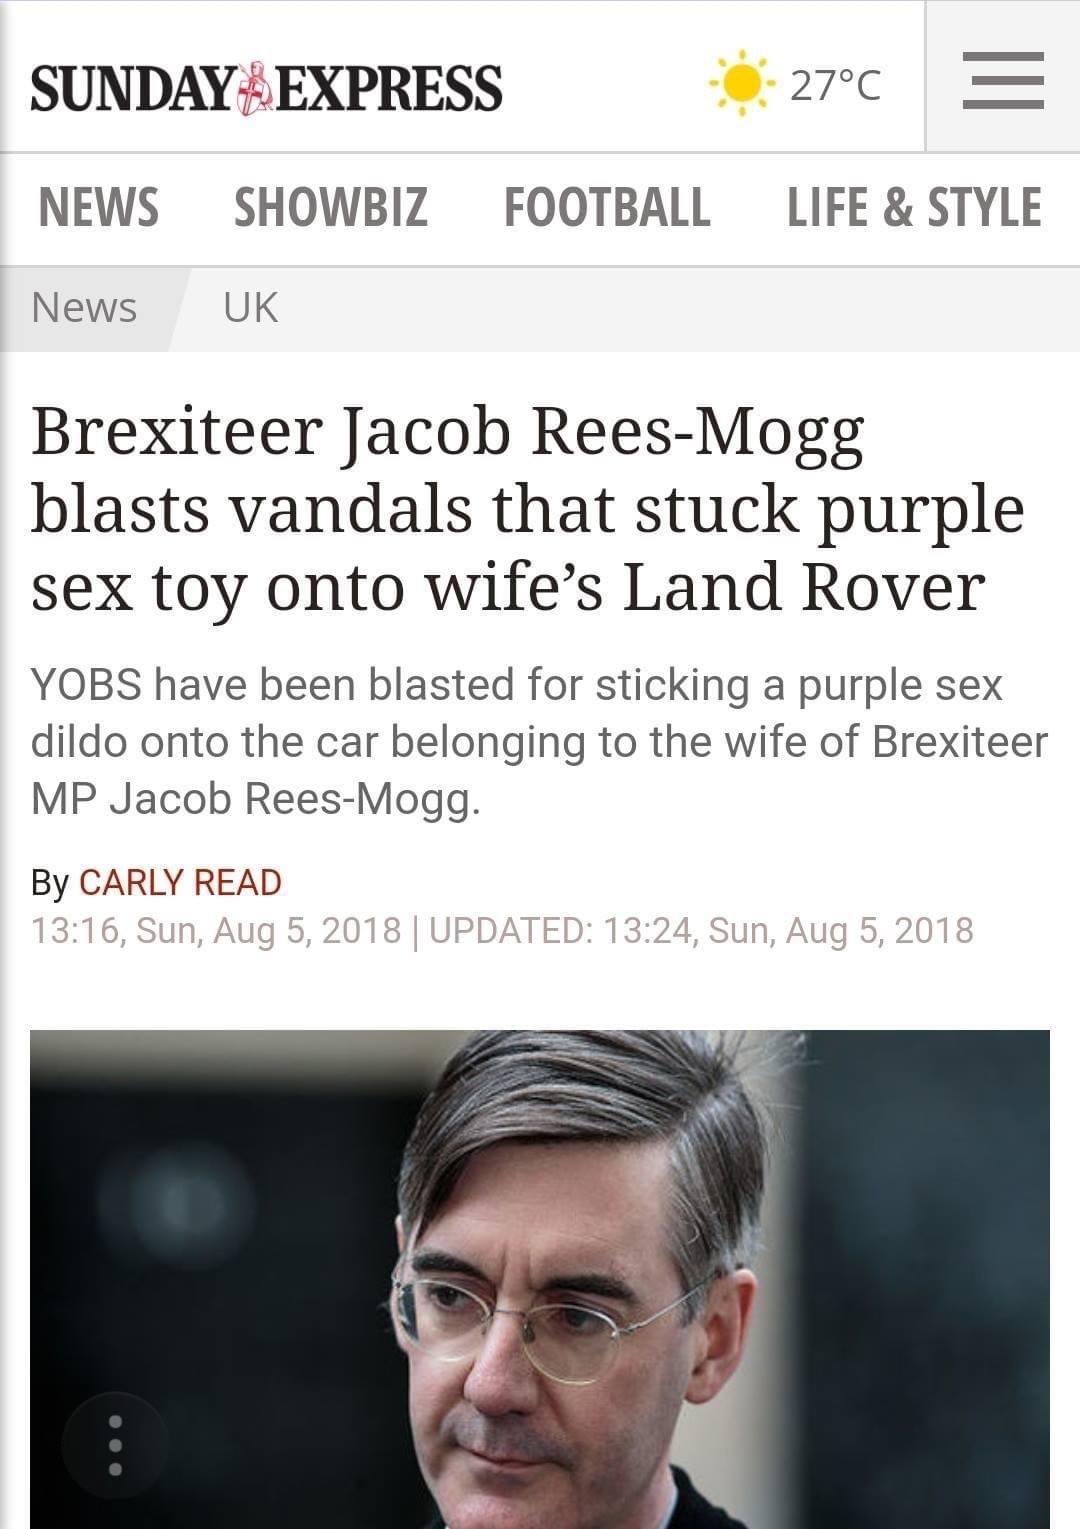The width and height of the screenshot is (1080, 1529).
Task: Select the NEWS section tab
Action: click(97, 207)
